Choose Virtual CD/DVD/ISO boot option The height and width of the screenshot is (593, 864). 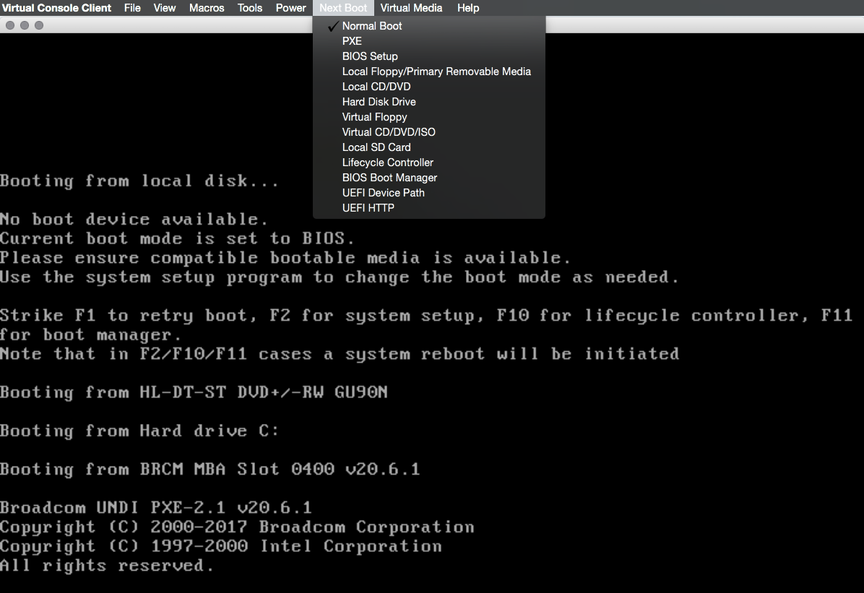click(x=429, y=132)
